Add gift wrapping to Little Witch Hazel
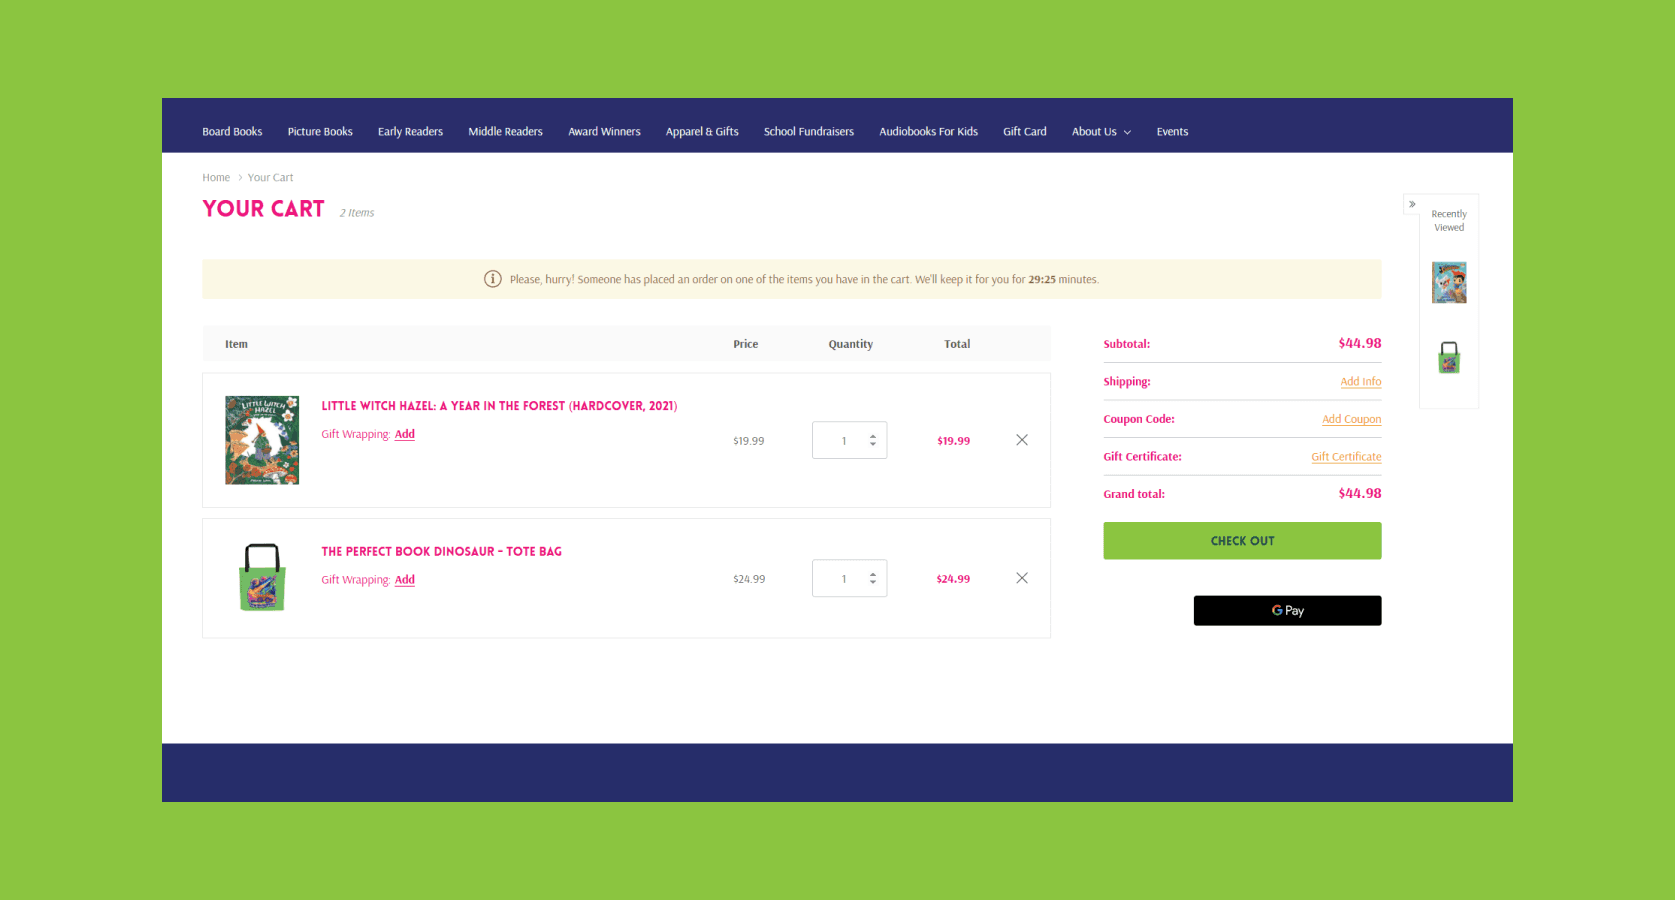 coord(404,434)
